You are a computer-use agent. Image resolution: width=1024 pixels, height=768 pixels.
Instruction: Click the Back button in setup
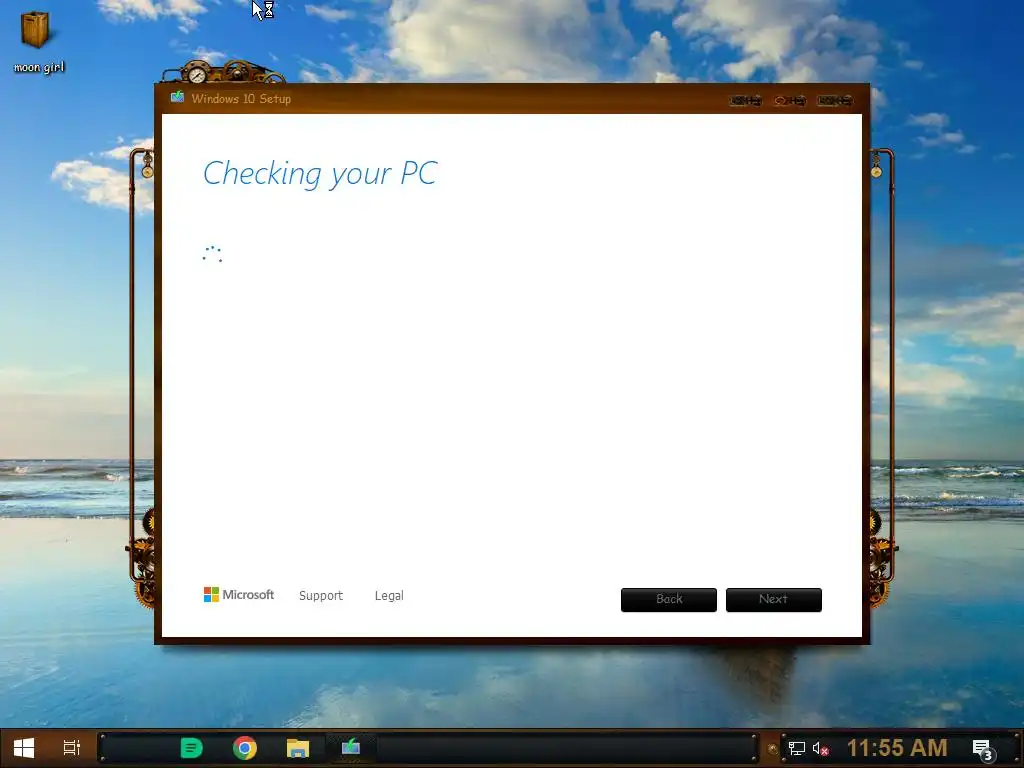(x=669, y=600)
